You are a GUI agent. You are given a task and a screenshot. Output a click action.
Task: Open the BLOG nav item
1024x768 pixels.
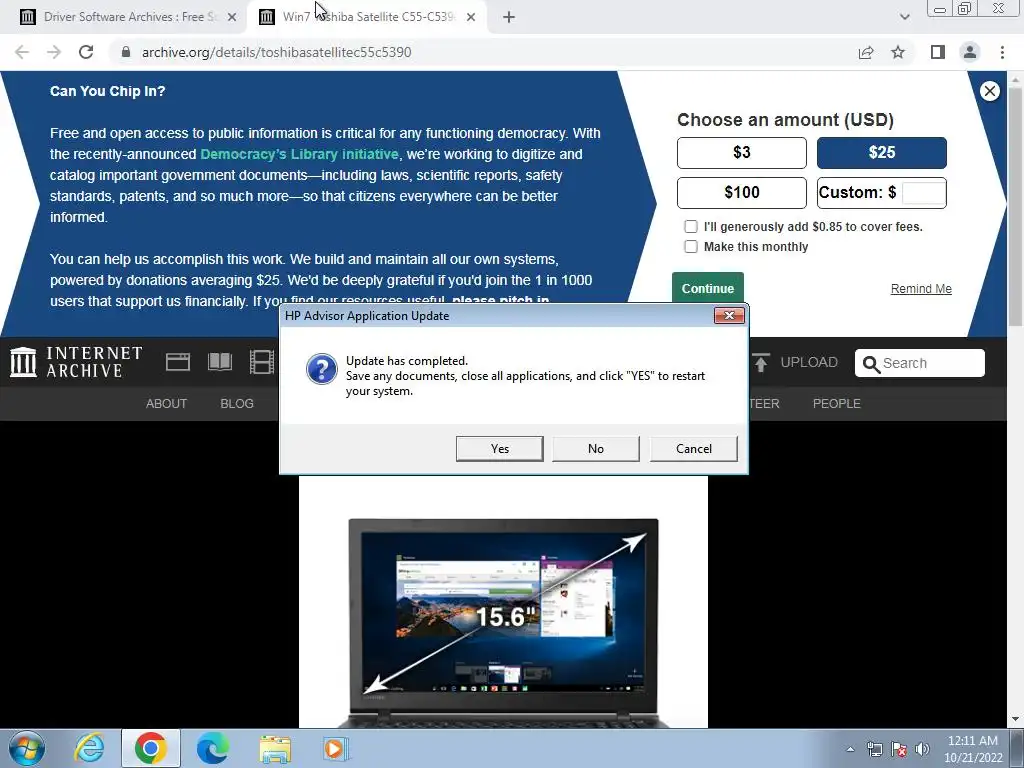point(237,404)
